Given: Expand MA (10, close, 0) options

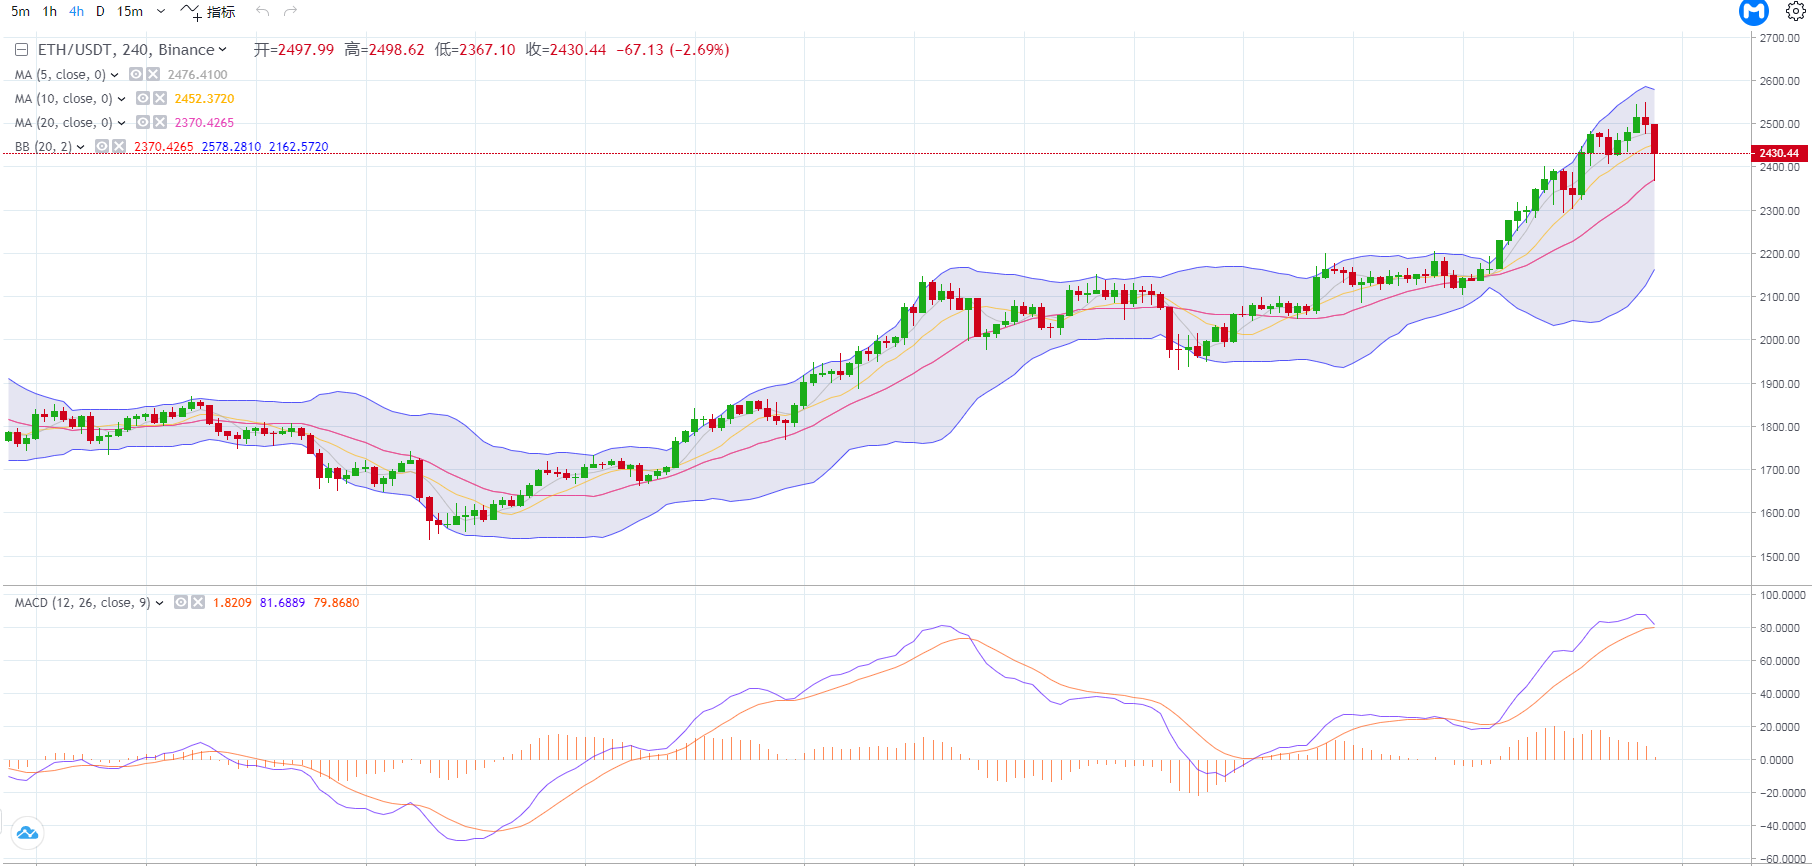Looking at the screenshot, I should pyautogui.click(x=122, y=99).
